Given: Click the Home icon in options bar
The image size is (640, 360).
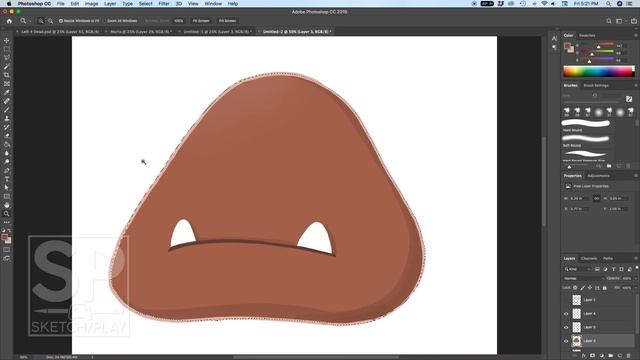Looking at the screenshot, I should point(9,21).
